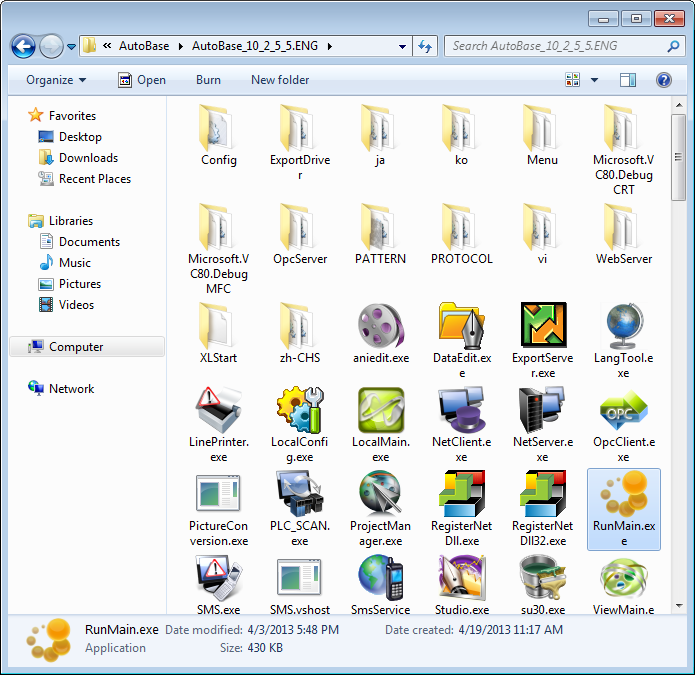The width and height of the screenshot is (695, 675).
Task: Click the Burn toolbar button
Action: 208,80
